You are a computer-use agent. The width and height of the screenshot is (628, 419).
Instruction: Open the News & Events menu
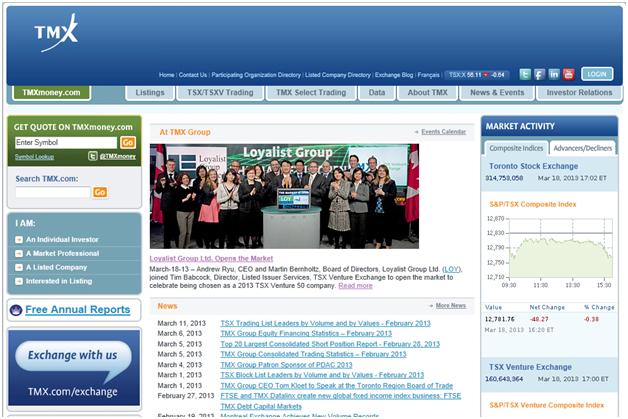coord(497,93)
